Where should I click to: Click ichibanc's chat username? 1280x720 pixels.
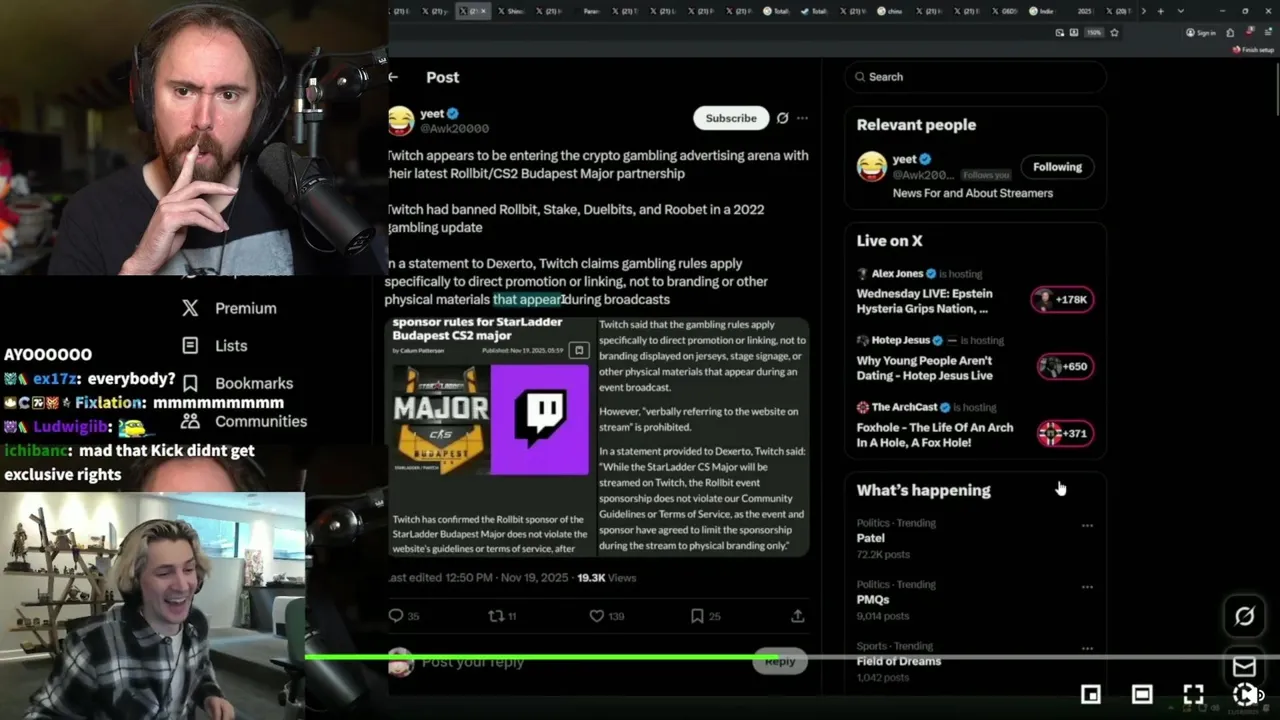(34, 451)
